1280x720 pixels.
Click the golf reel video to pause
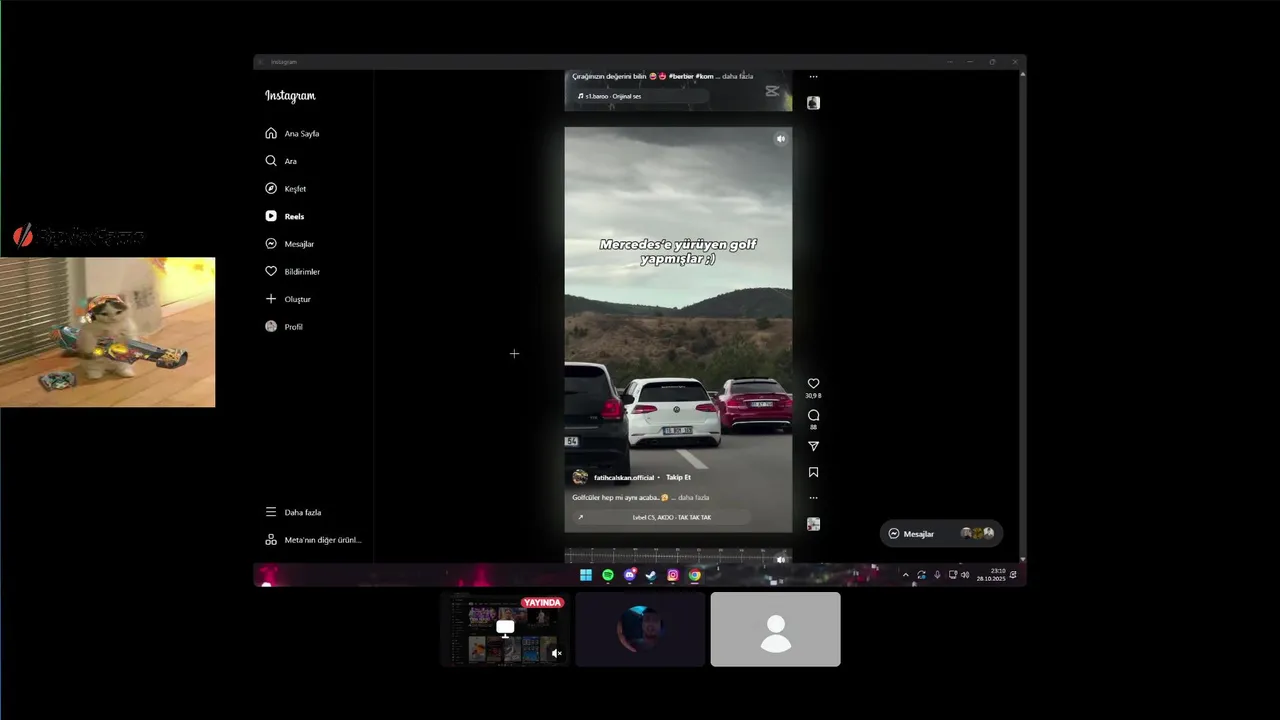pyautogui.click(x=678, y=330)
